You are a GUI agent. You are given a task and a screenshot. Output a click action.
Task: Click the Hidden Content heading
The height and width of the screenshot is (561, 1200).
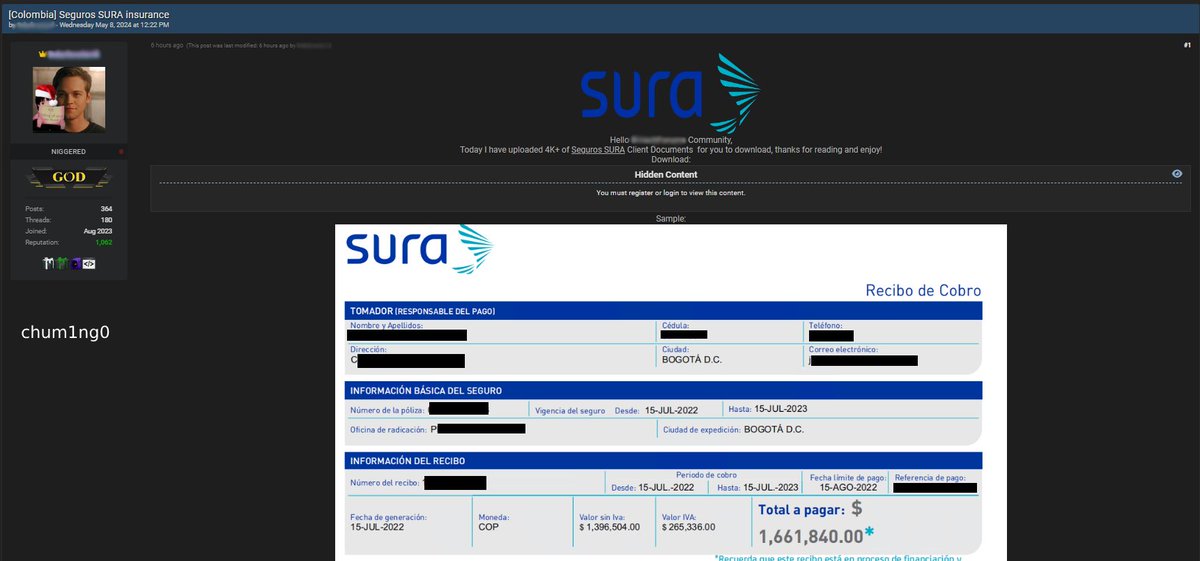coord(667,174)
